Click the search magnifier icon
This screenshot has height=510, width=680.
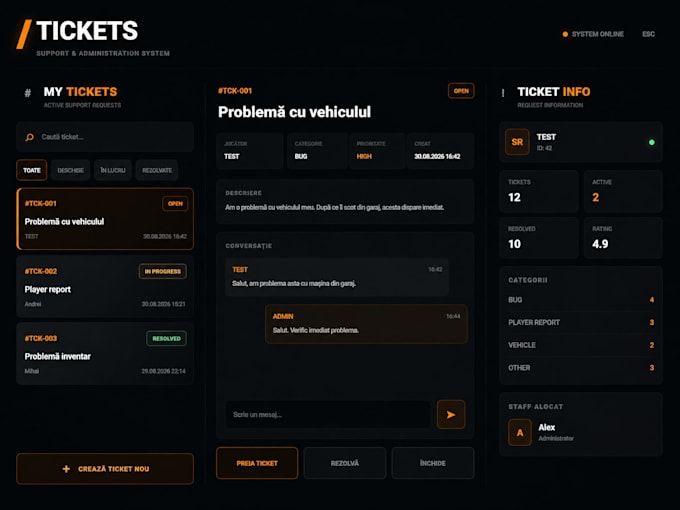29,137
